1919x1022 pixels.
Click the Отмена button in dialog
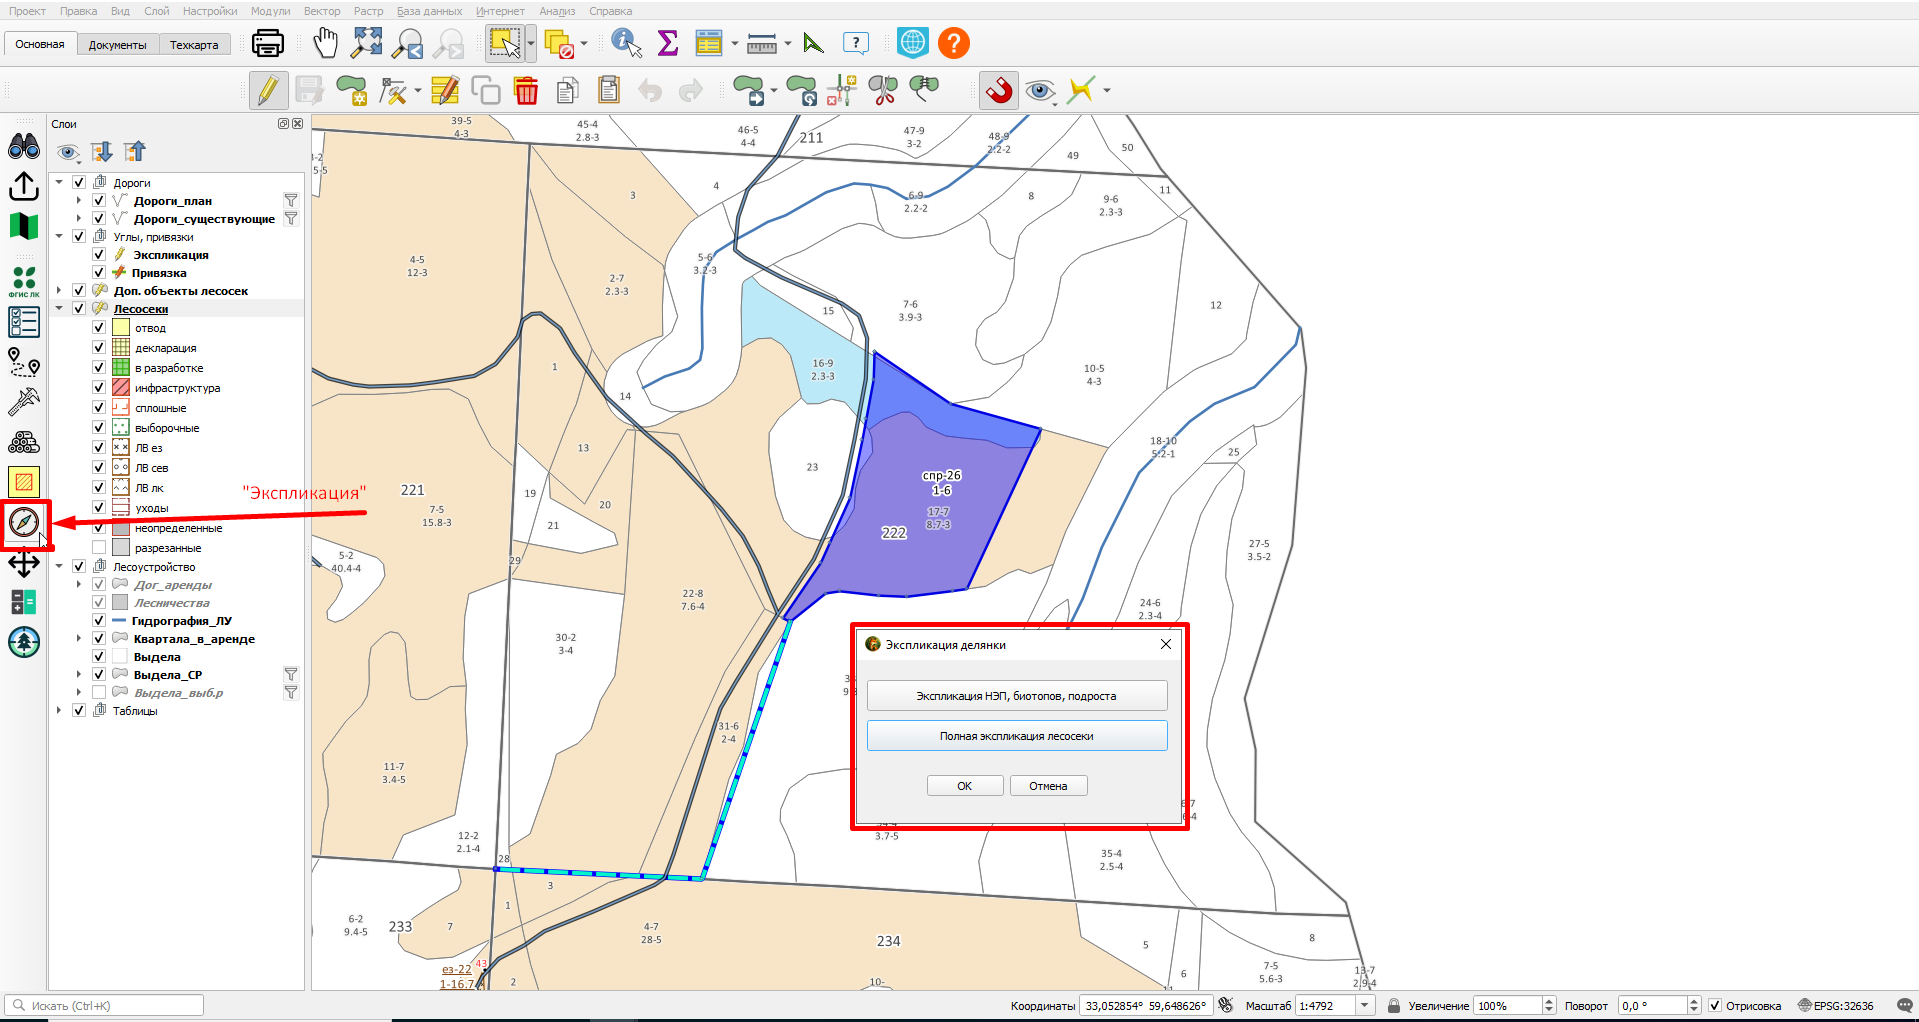point(1048,786)
